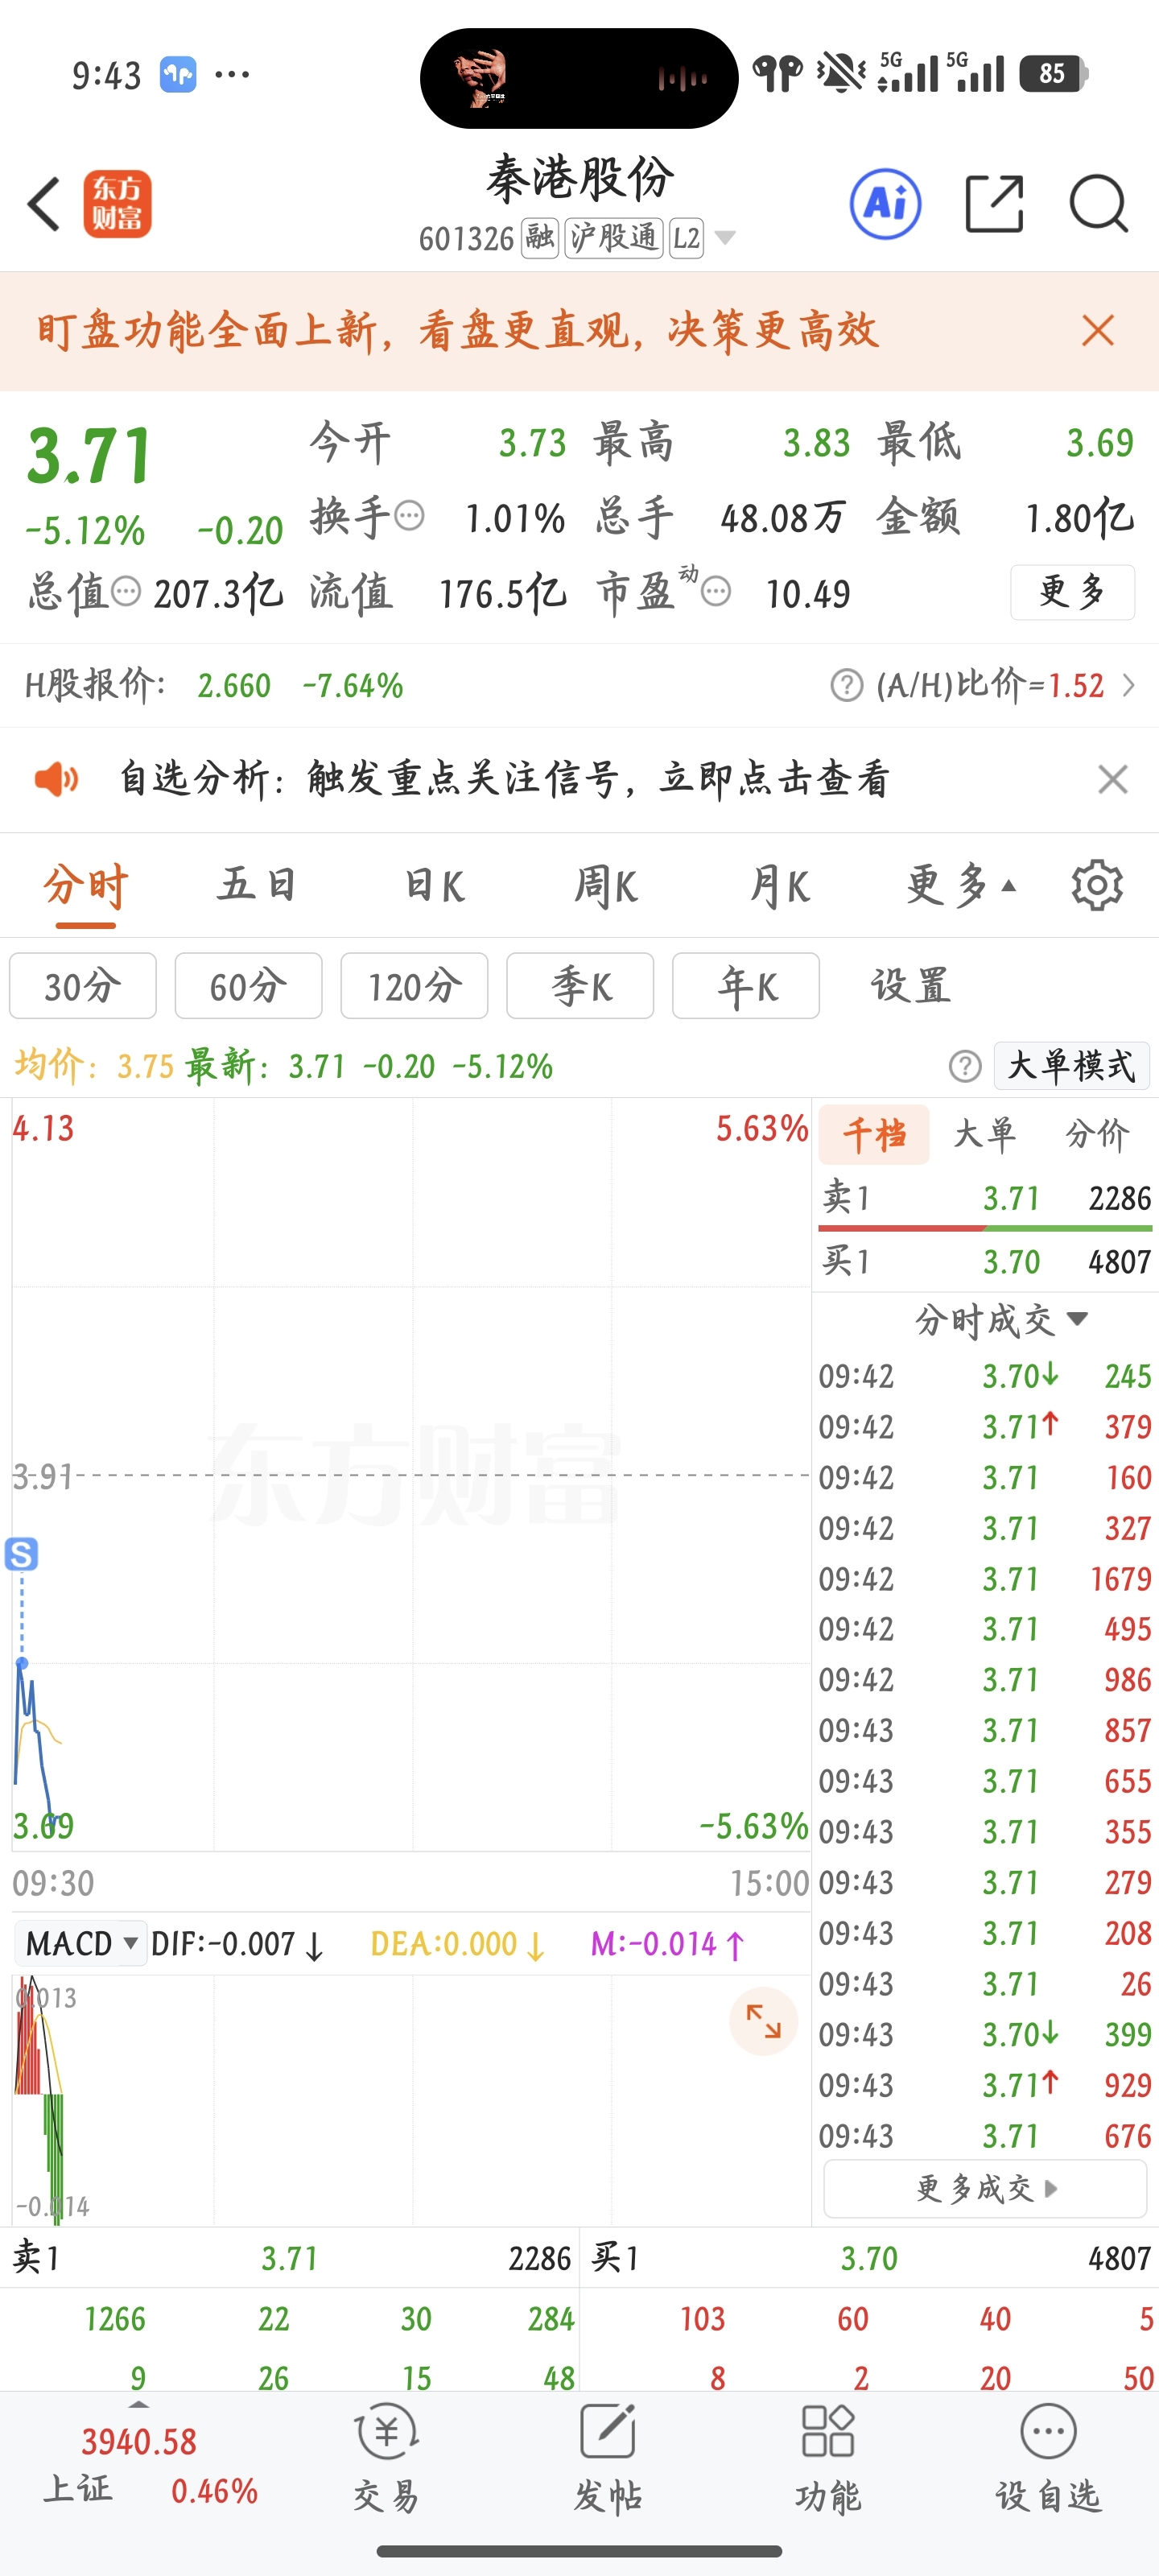1159x2576 pixels.
Task: Tap the bottom 卖1 queue value 1266
Action: 115,2319
